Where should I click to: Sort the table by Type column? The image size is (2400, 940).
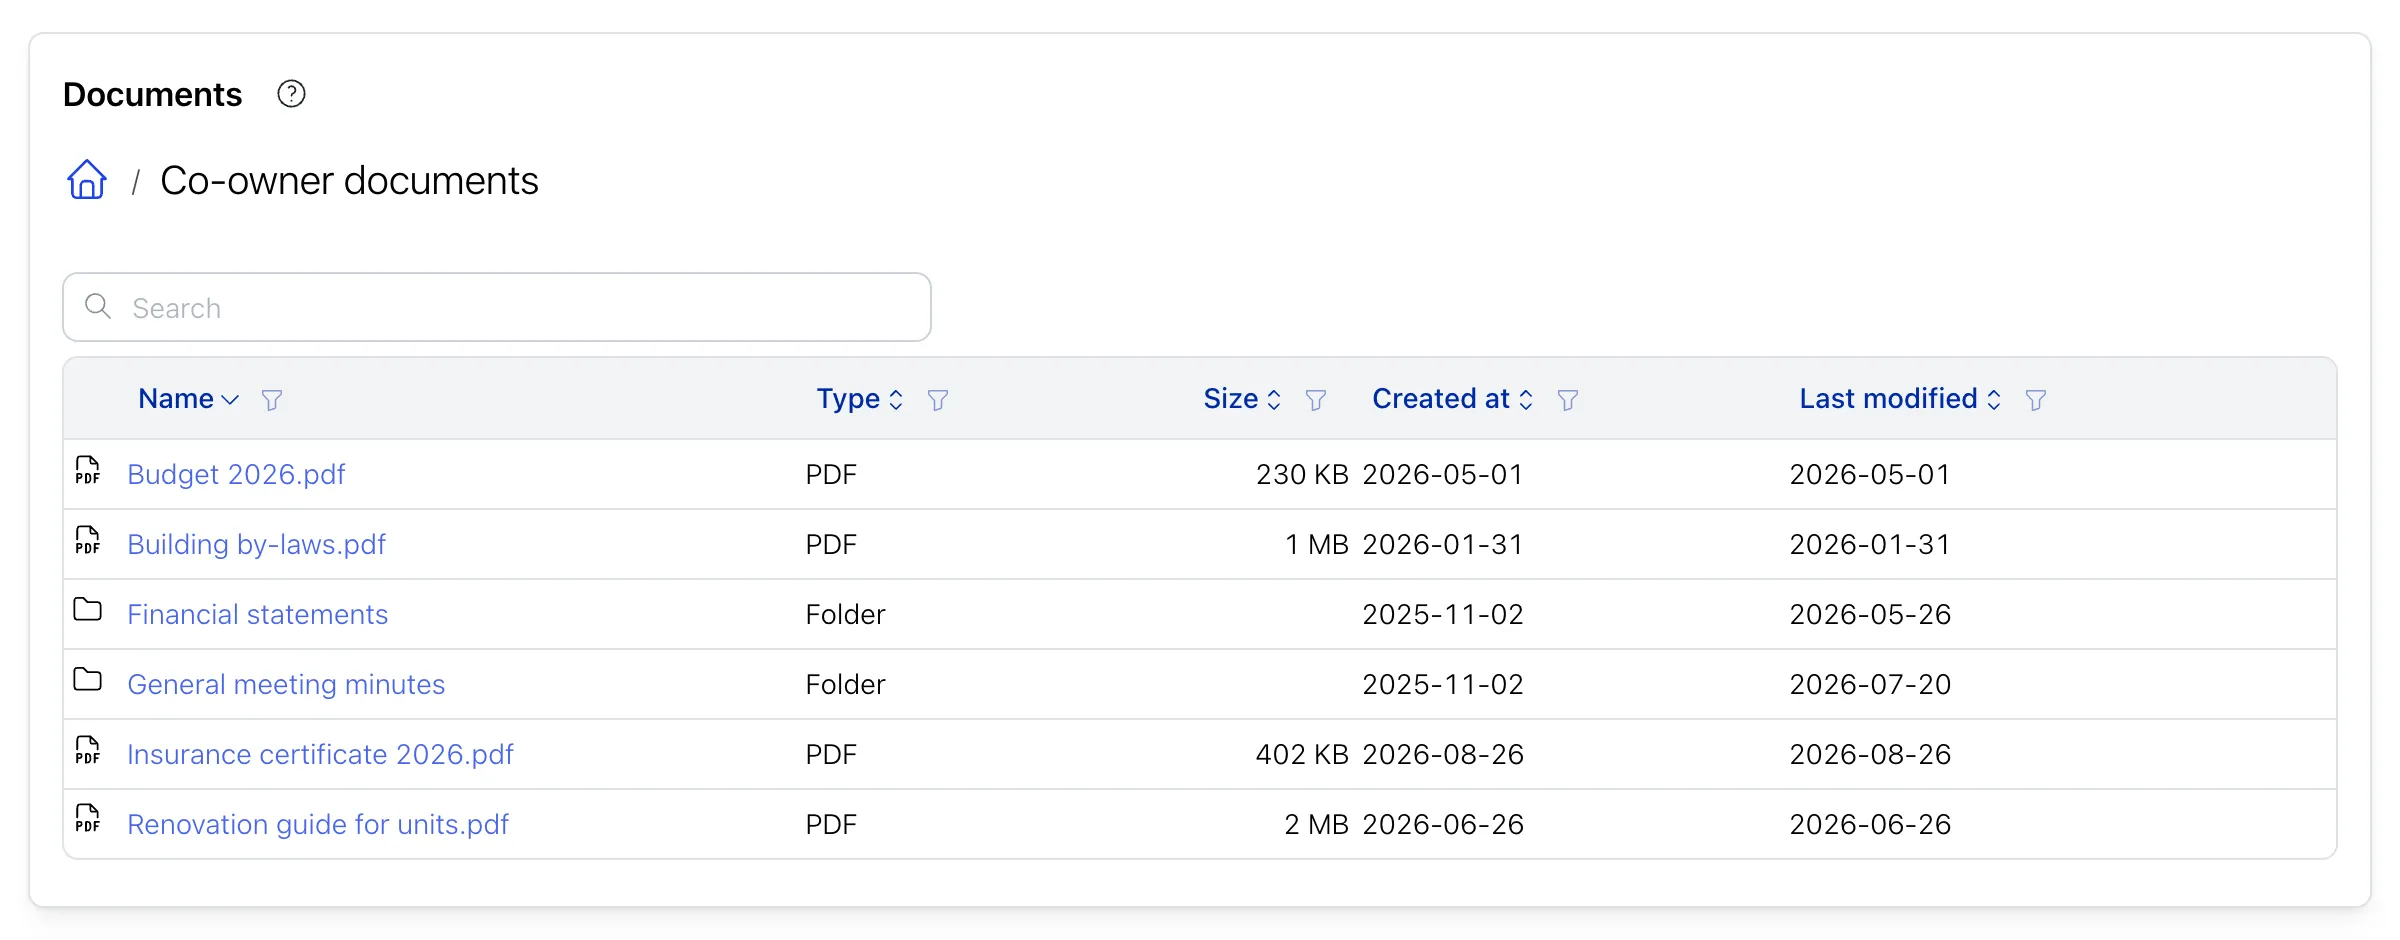860,399
